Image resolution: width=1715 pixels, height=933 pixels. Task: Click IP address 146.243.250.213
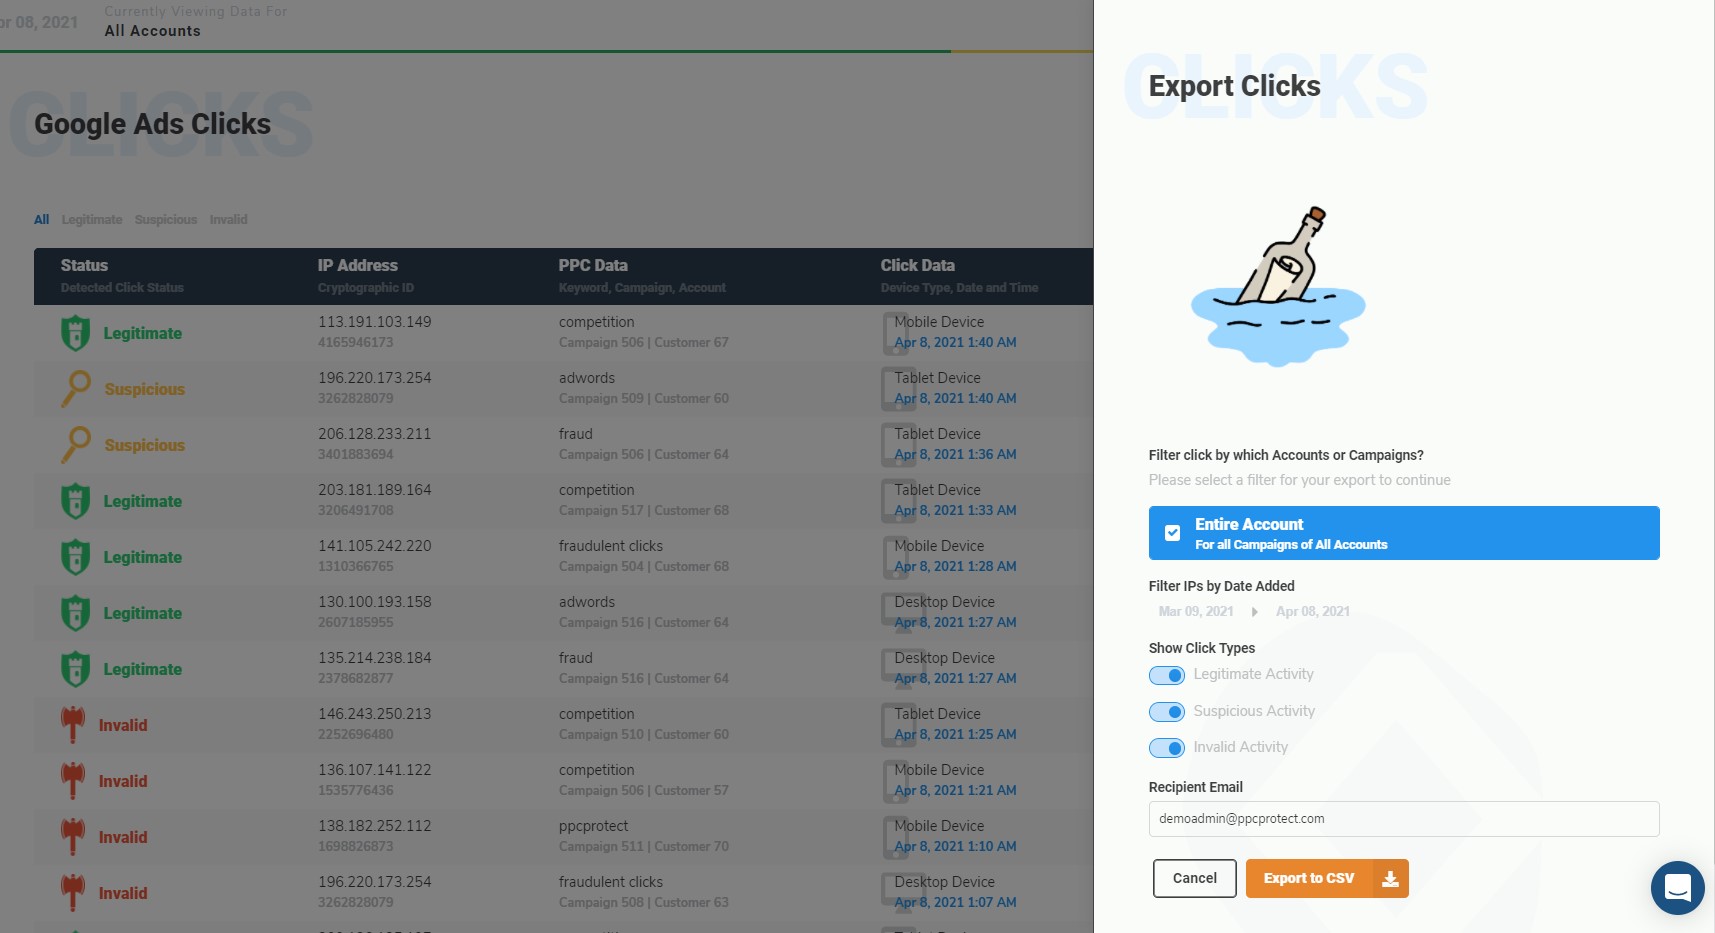click(x=375, y=714)
